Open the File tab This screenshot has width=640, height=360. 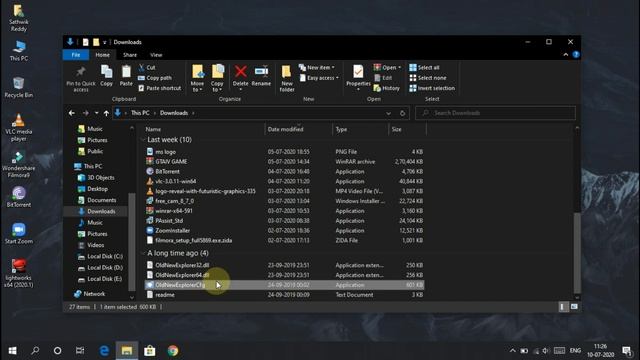76,55
